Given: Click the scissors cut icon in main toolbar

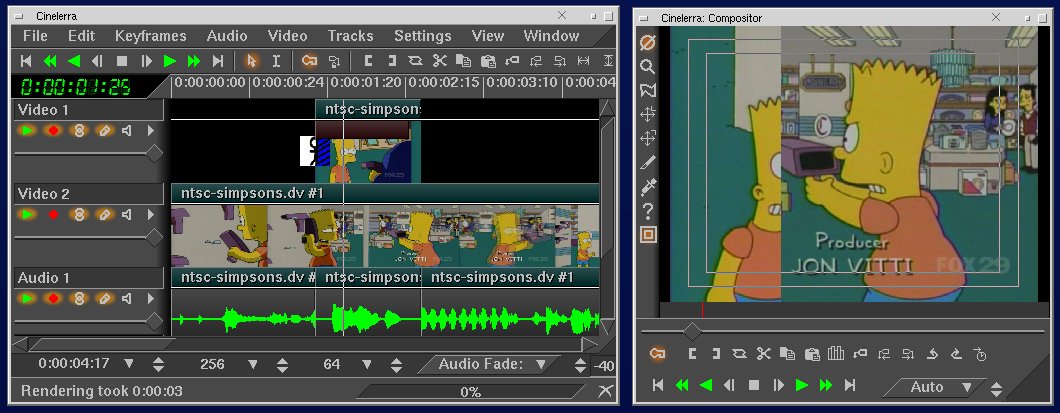Looking at the screenshot, I should pyautogui.click(x=439, y=61).
